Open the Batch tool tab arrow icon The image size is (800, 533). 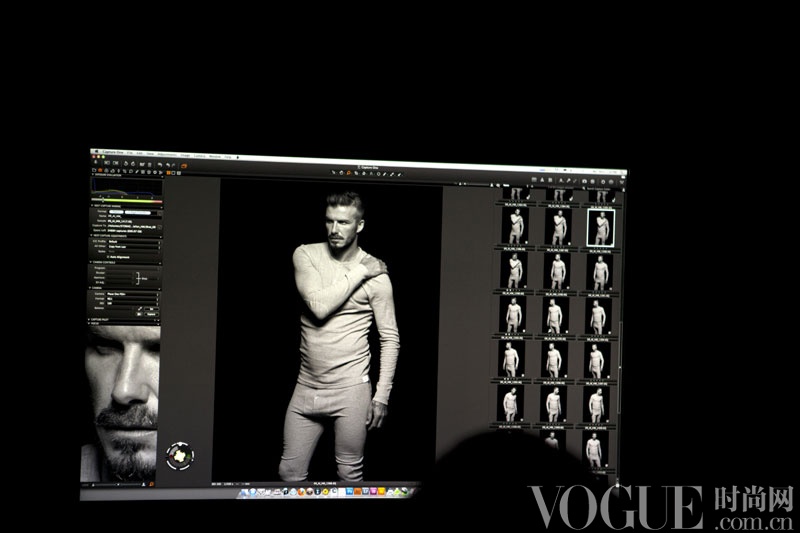point(161,172)
